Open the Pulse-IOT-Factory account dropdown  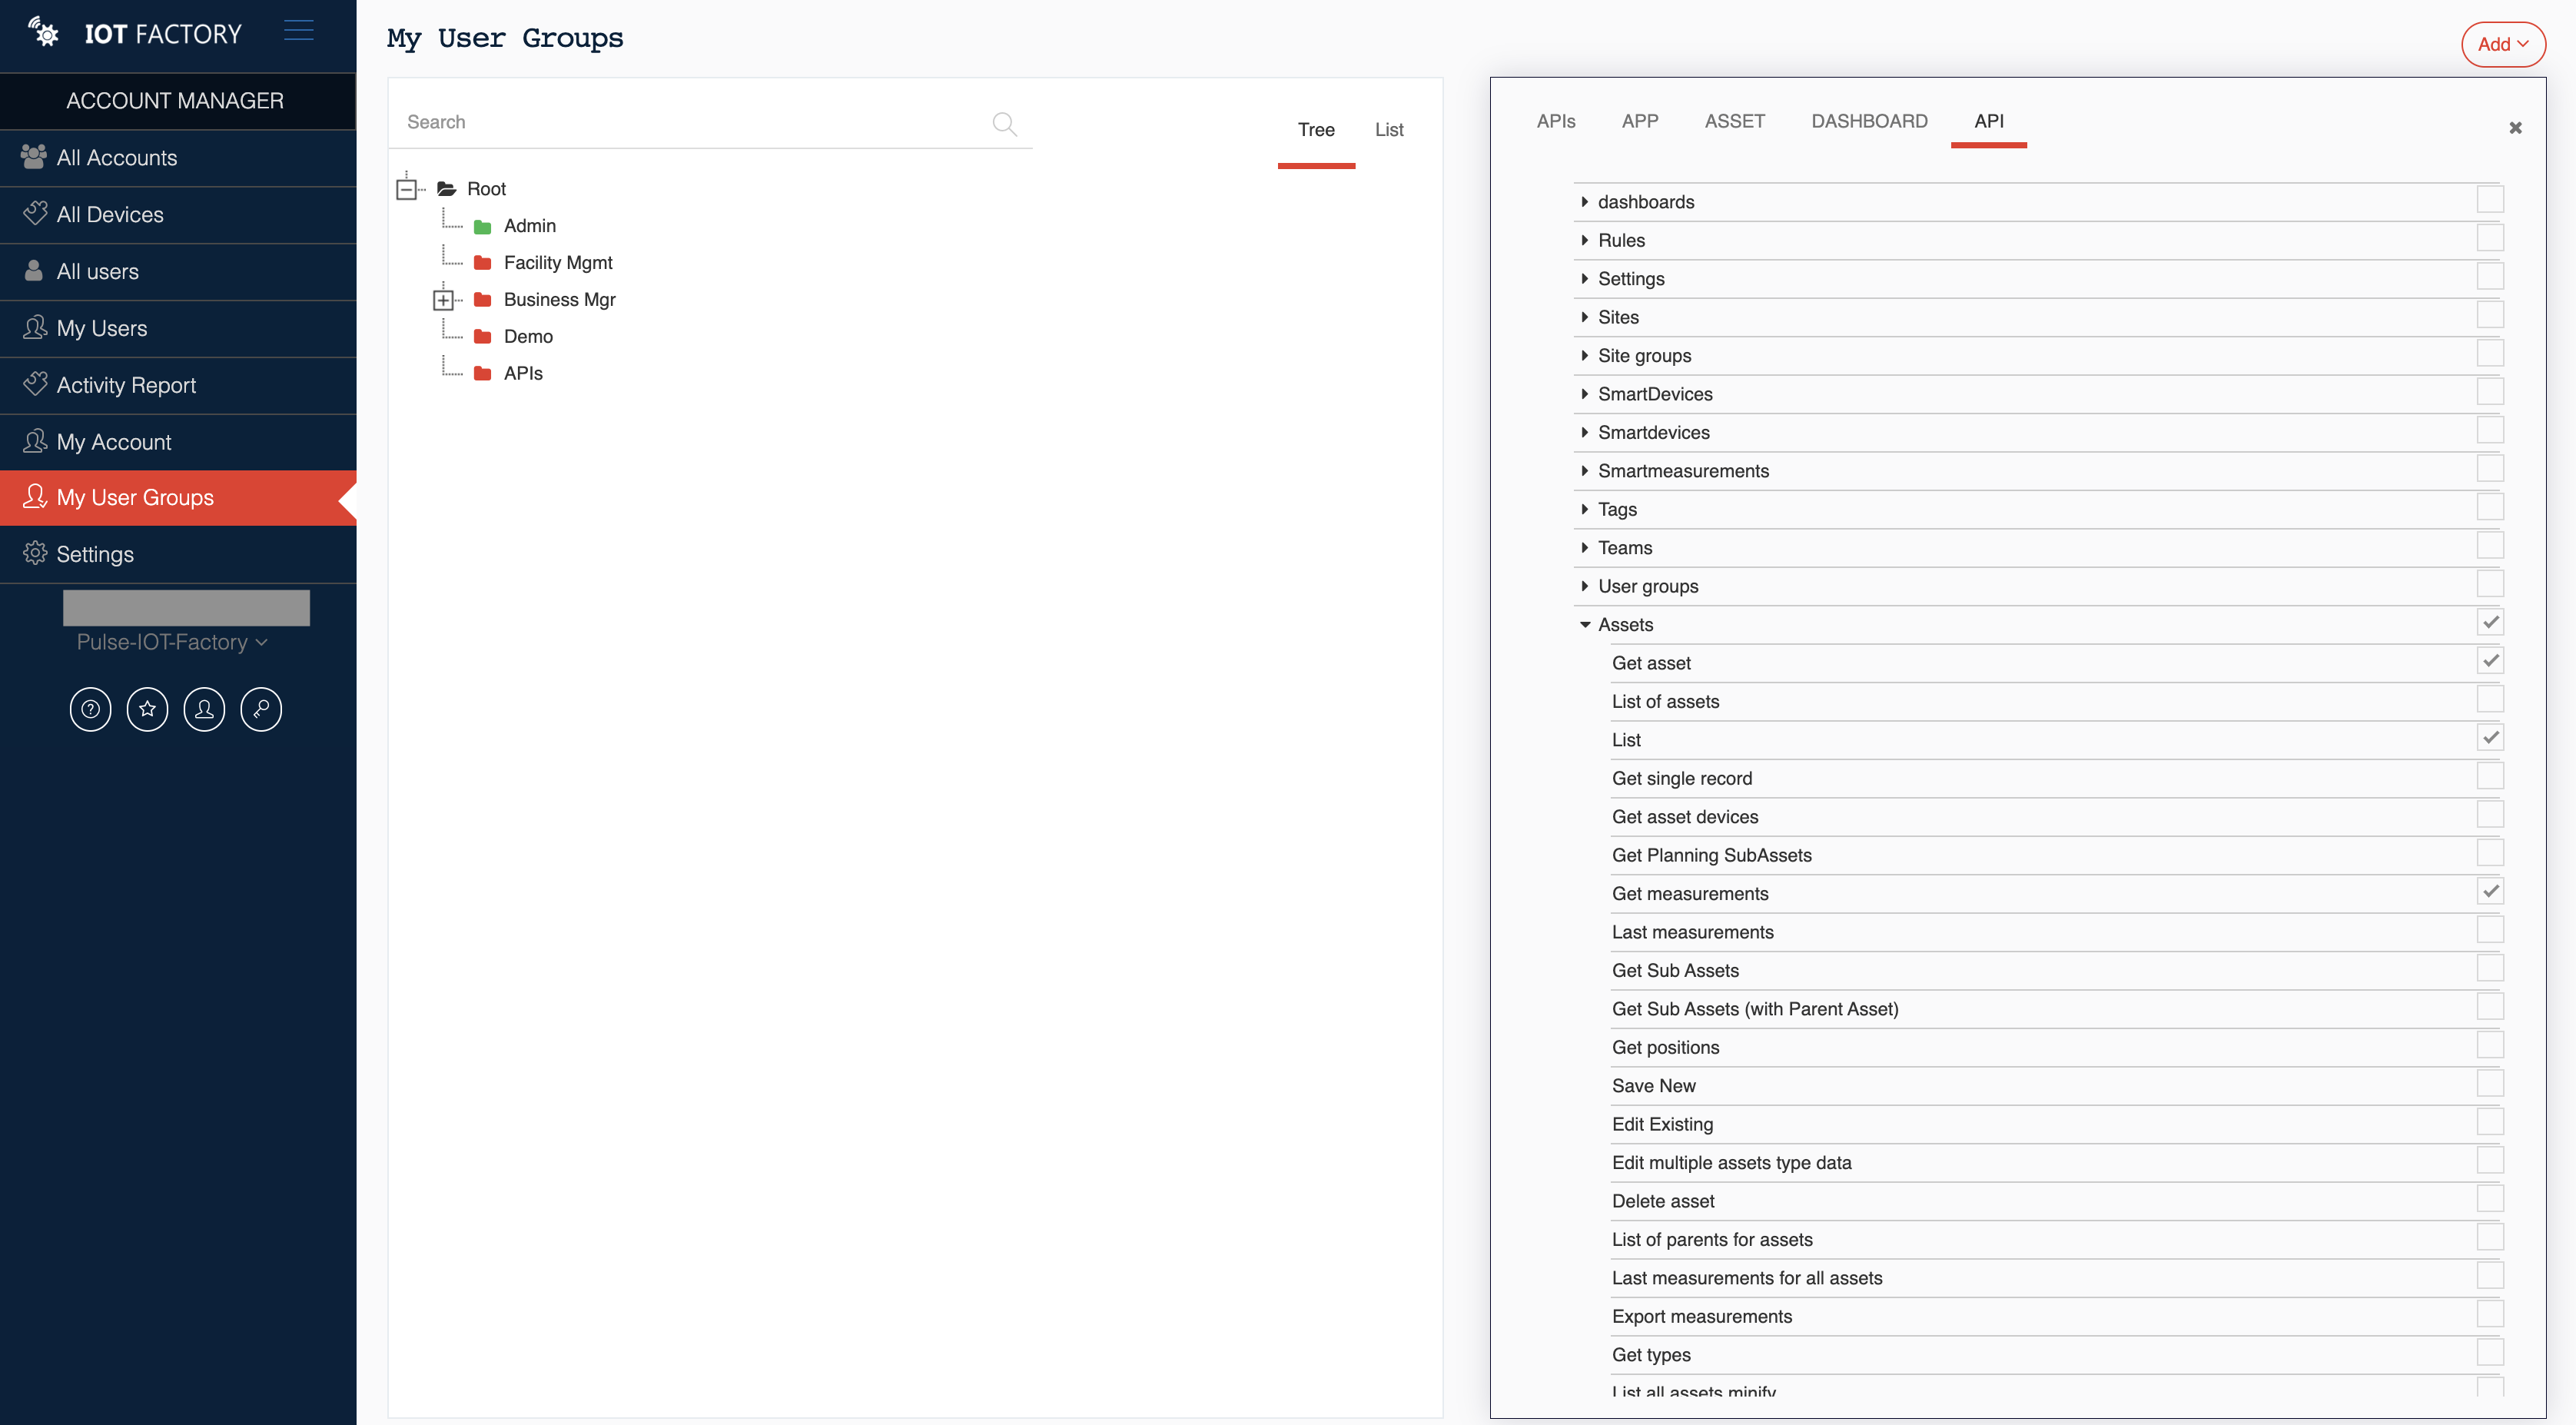tap(172, 642)
